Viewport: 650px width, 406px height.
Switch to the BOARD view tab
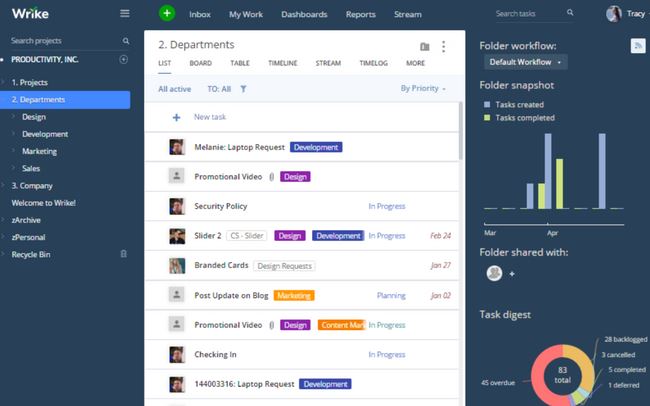click(201, 63)
